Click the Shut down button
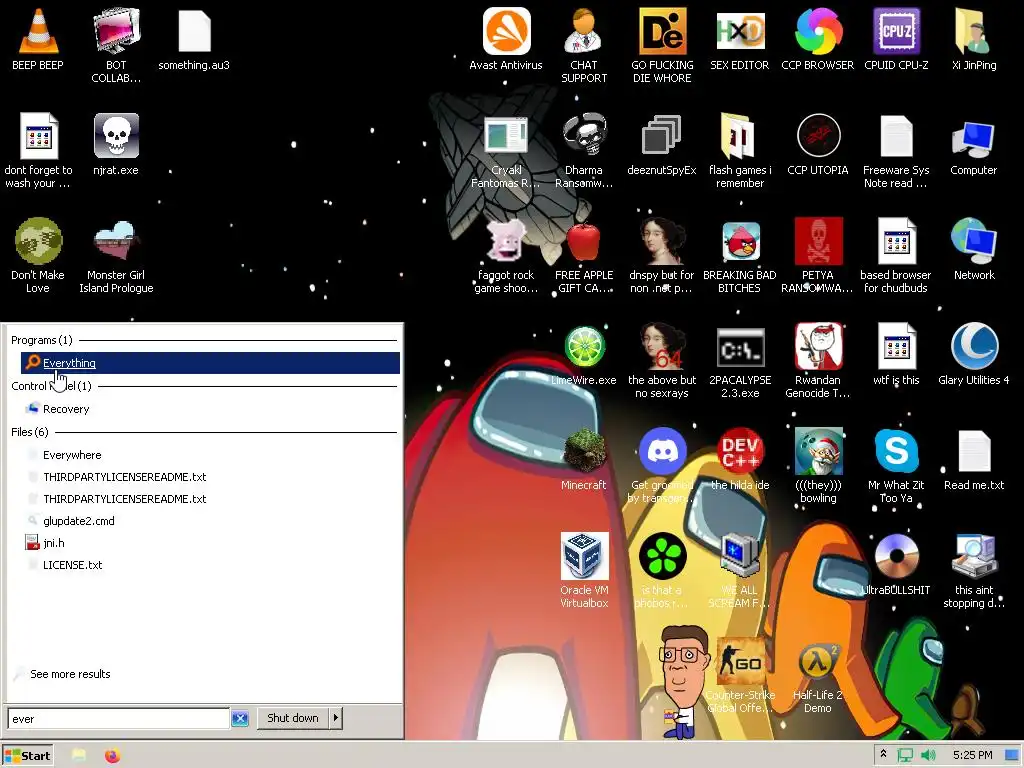The height and width of the screenshot is (768, 1024). (293, 718)
